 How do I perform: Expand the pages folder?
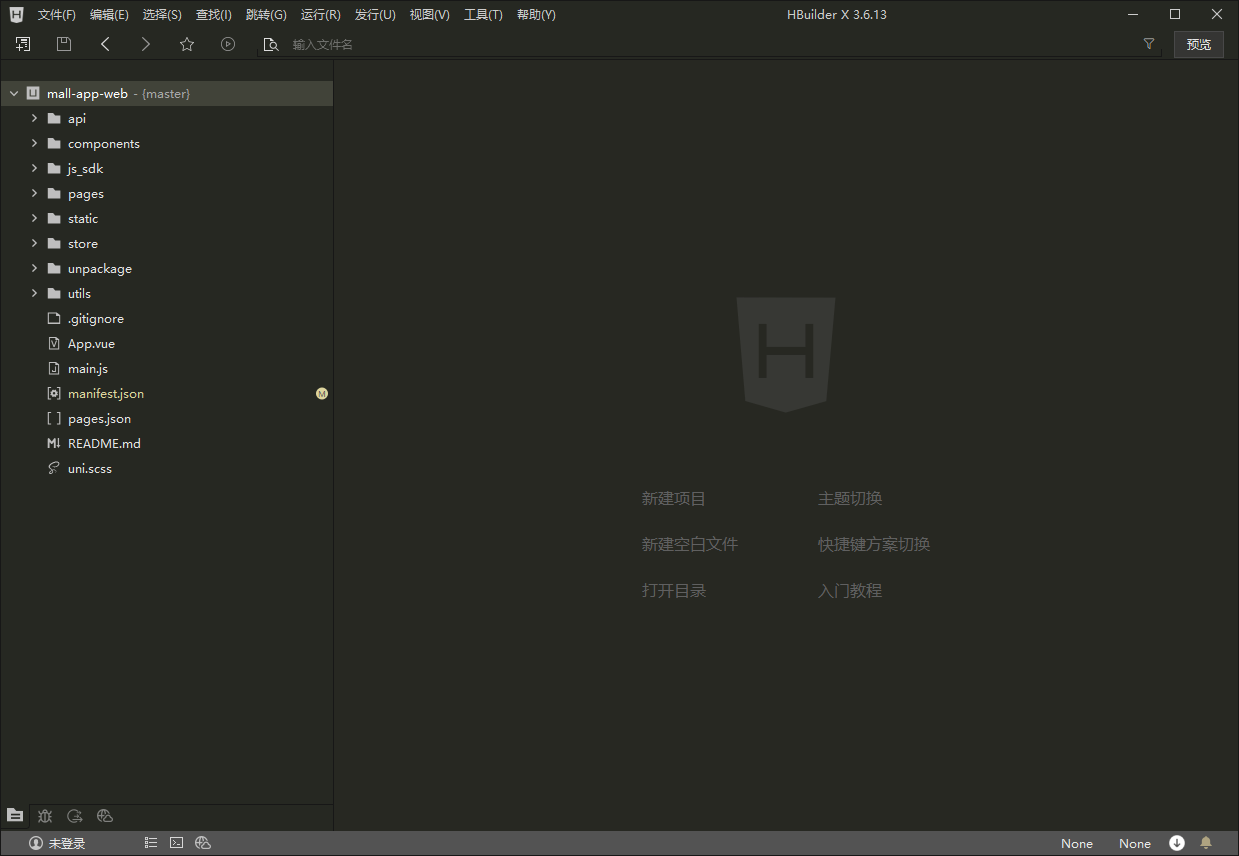(x=34, y=193)
